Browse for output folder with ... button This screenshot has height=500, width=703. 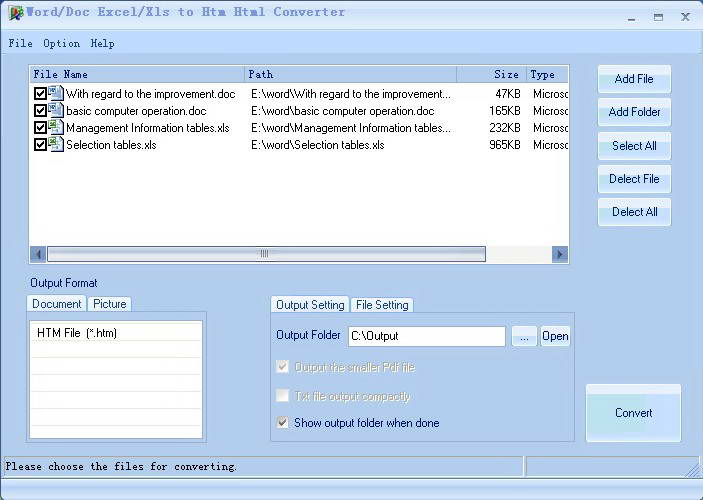click(524, 336)
